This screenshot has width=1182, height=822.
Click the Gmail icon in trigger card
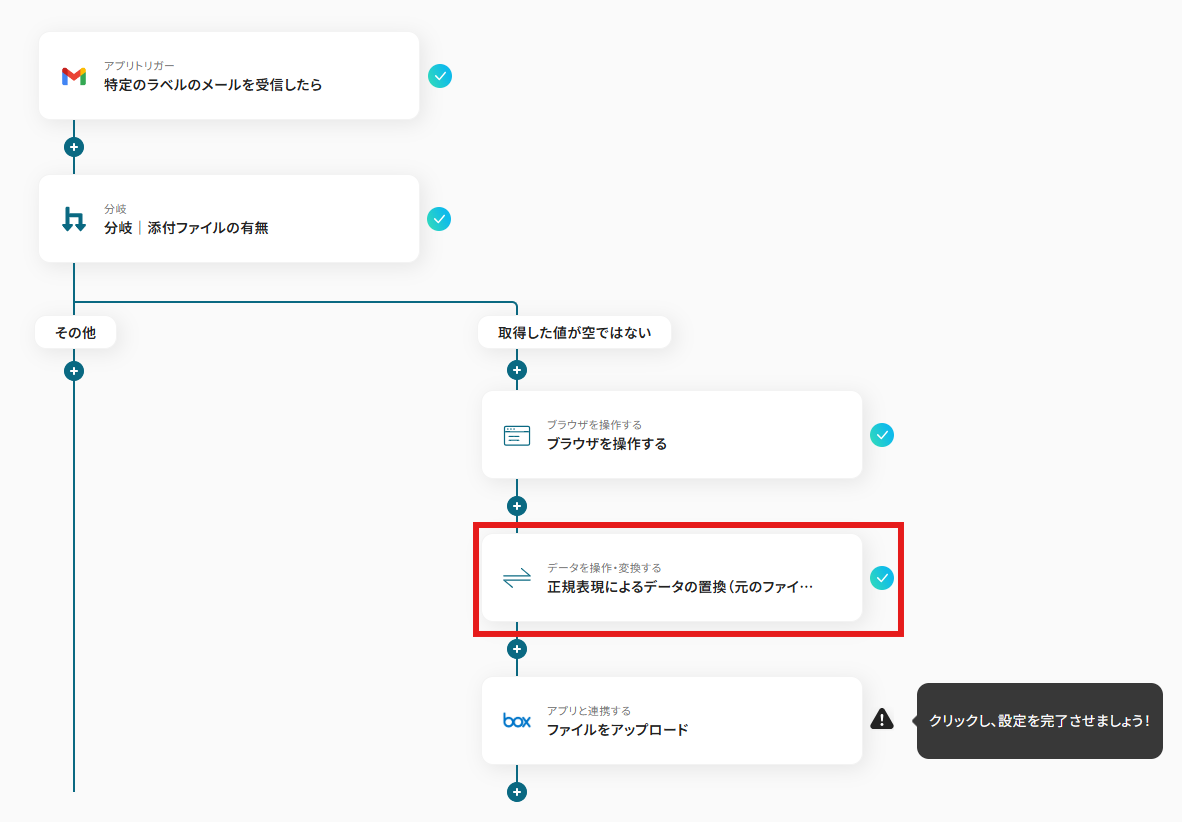[x=74, y=76]
